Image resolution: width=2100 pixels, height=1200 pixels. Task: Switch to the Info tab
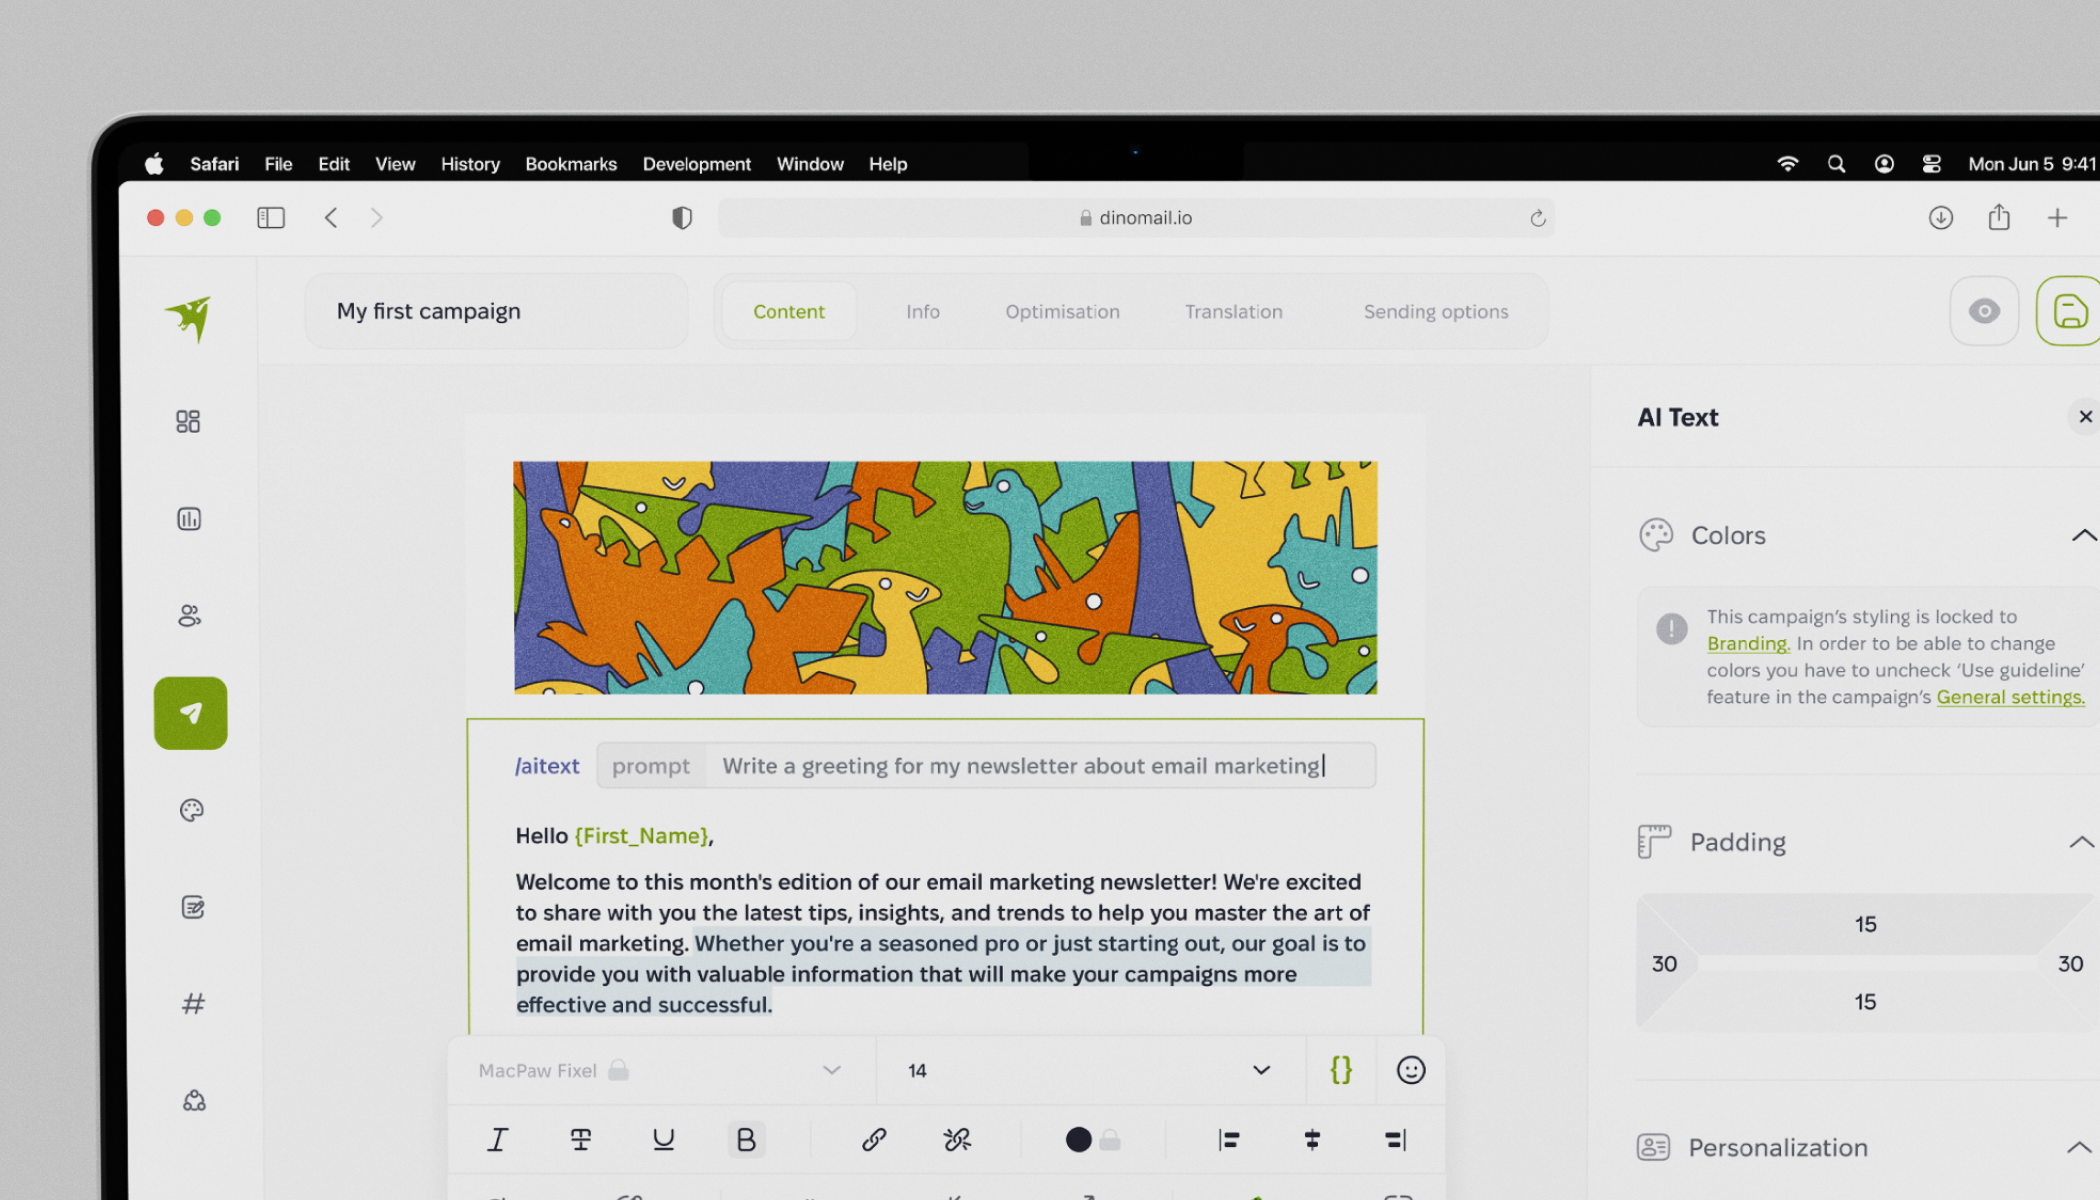[x=923, y=311]
